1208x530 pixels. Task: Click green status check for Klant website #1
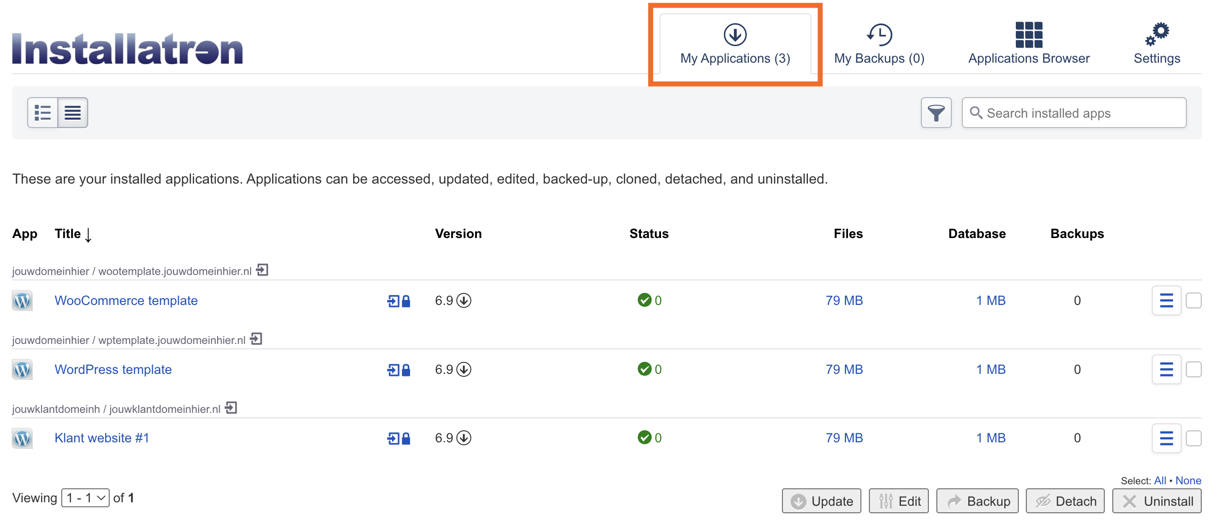[644, 437]
